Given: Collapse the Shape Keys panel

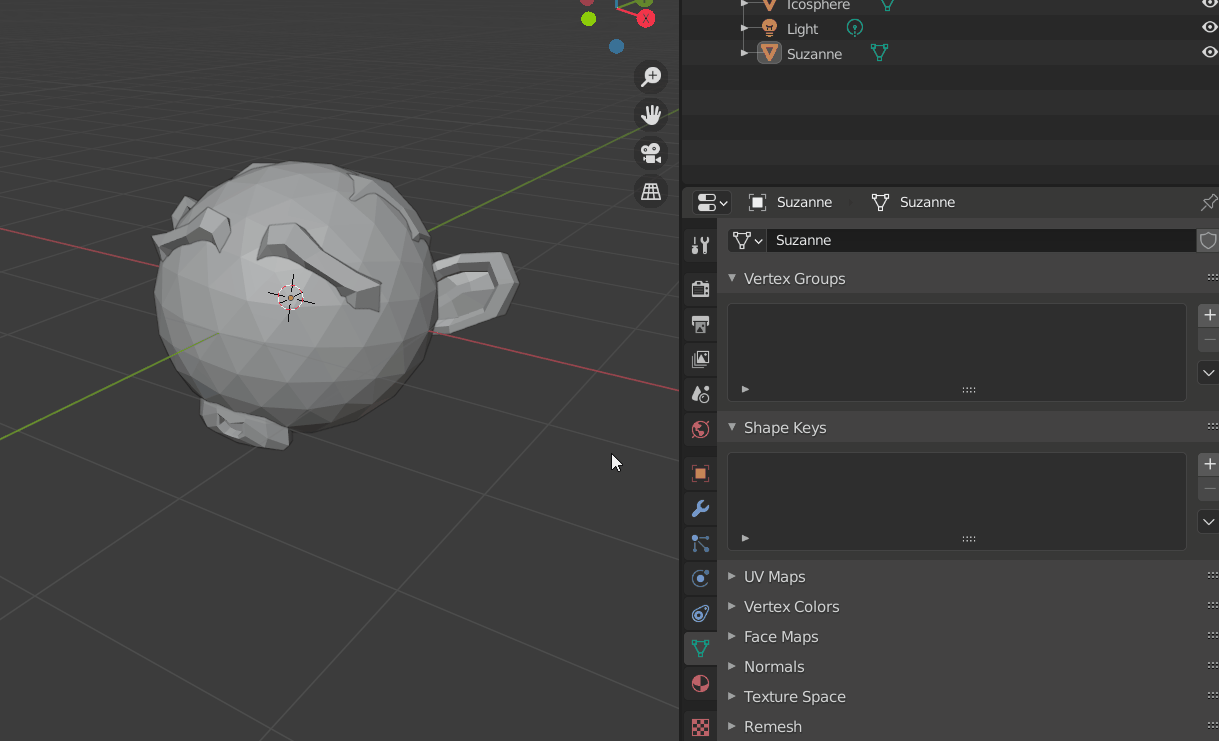Looking at the screenshot, I should click(x=732, y=427).
